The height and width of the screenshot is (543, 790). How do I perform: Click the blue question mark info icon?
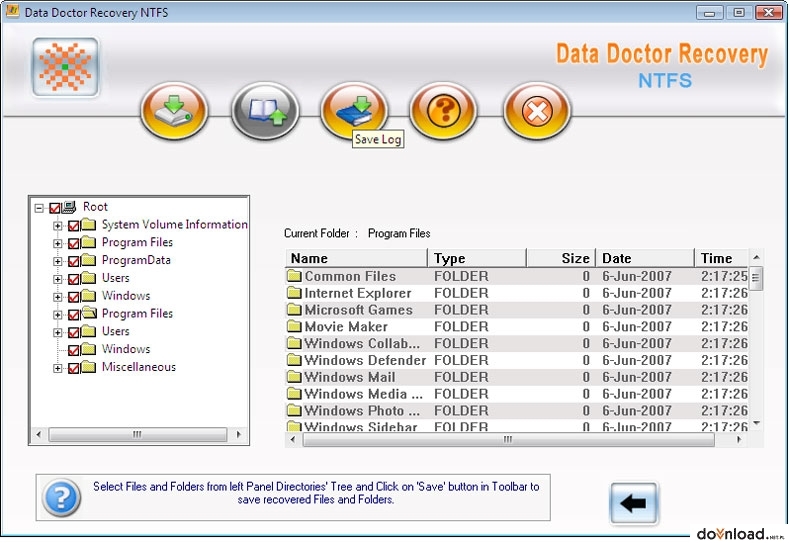tap(61, 498)
